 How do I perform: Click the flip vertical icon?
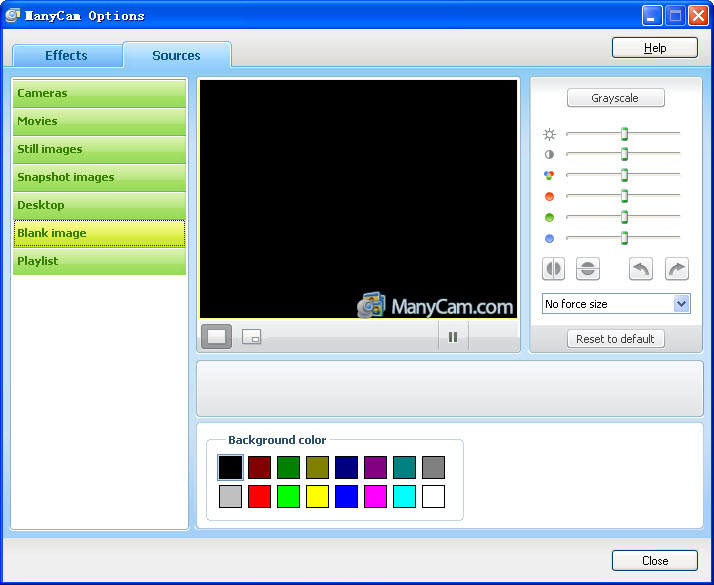588,269
